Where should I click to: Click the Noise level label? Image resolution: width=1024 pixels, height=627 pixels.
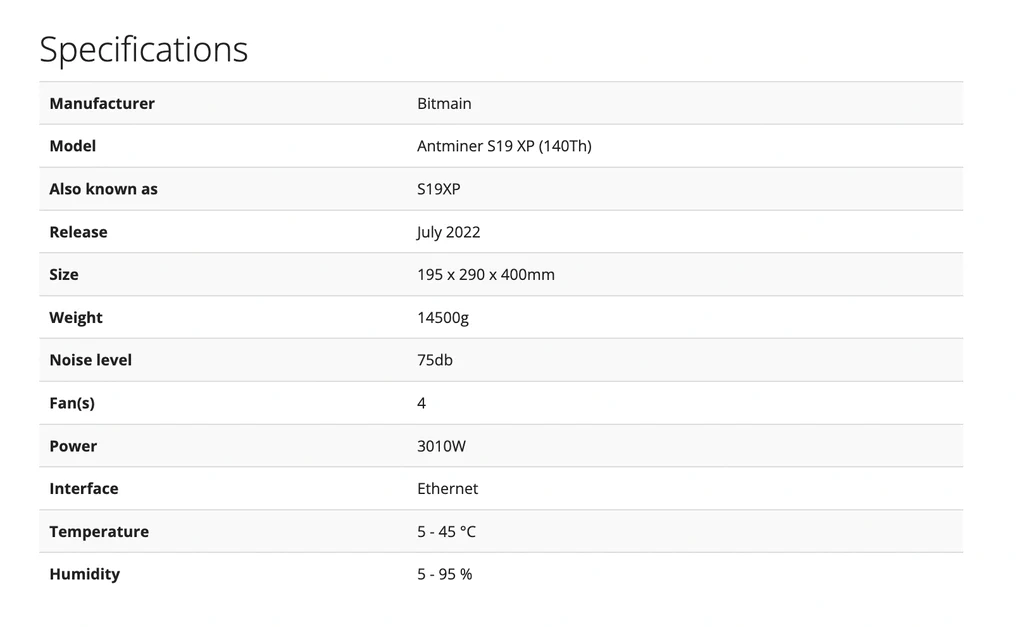click(90, 360)
